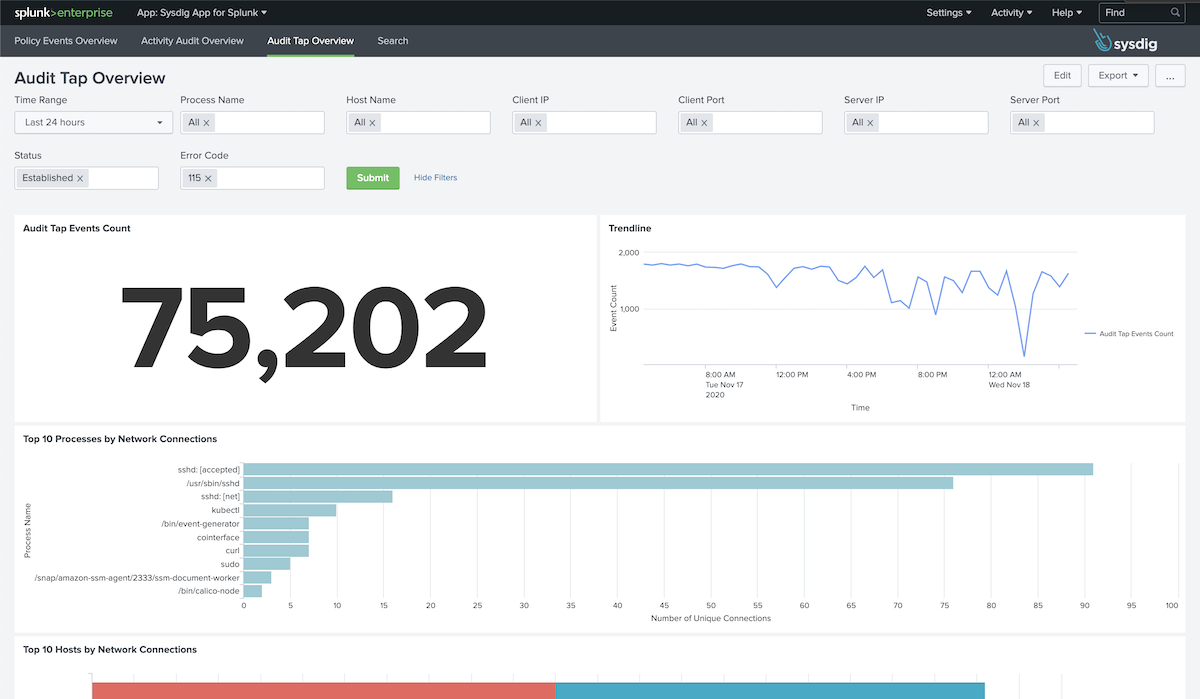Remove the All tag in Process Name

coord(207,123)
